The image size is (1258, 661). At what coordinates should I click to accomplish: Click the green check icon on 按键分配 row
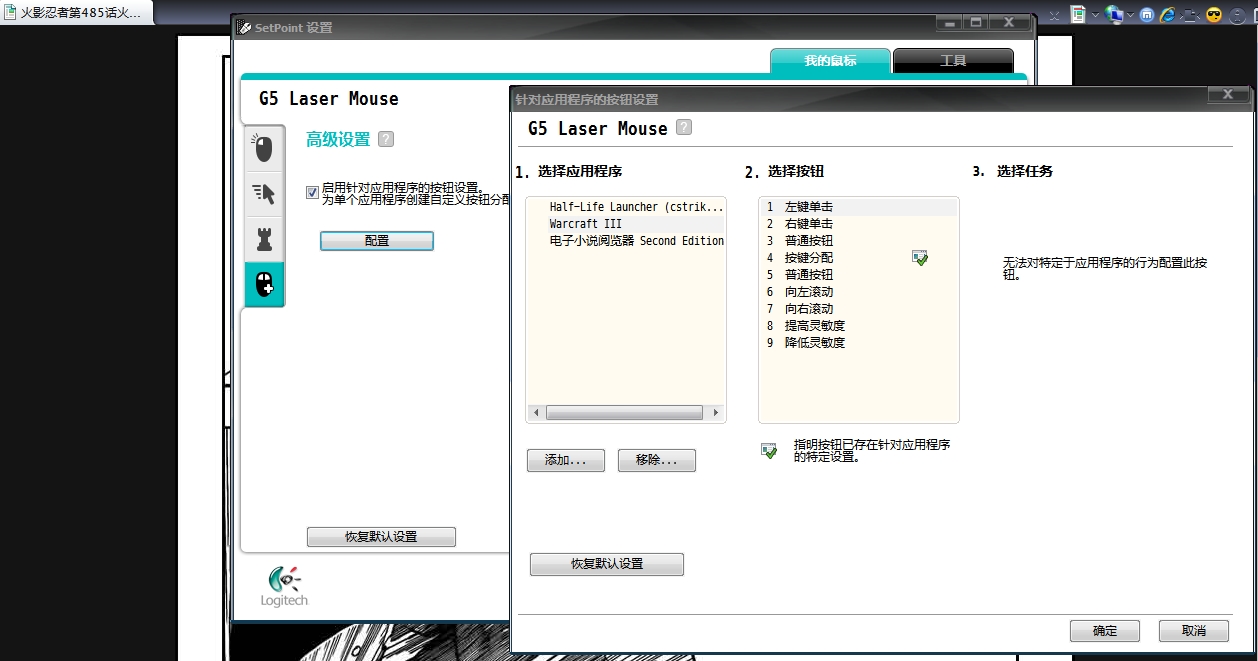921,258
